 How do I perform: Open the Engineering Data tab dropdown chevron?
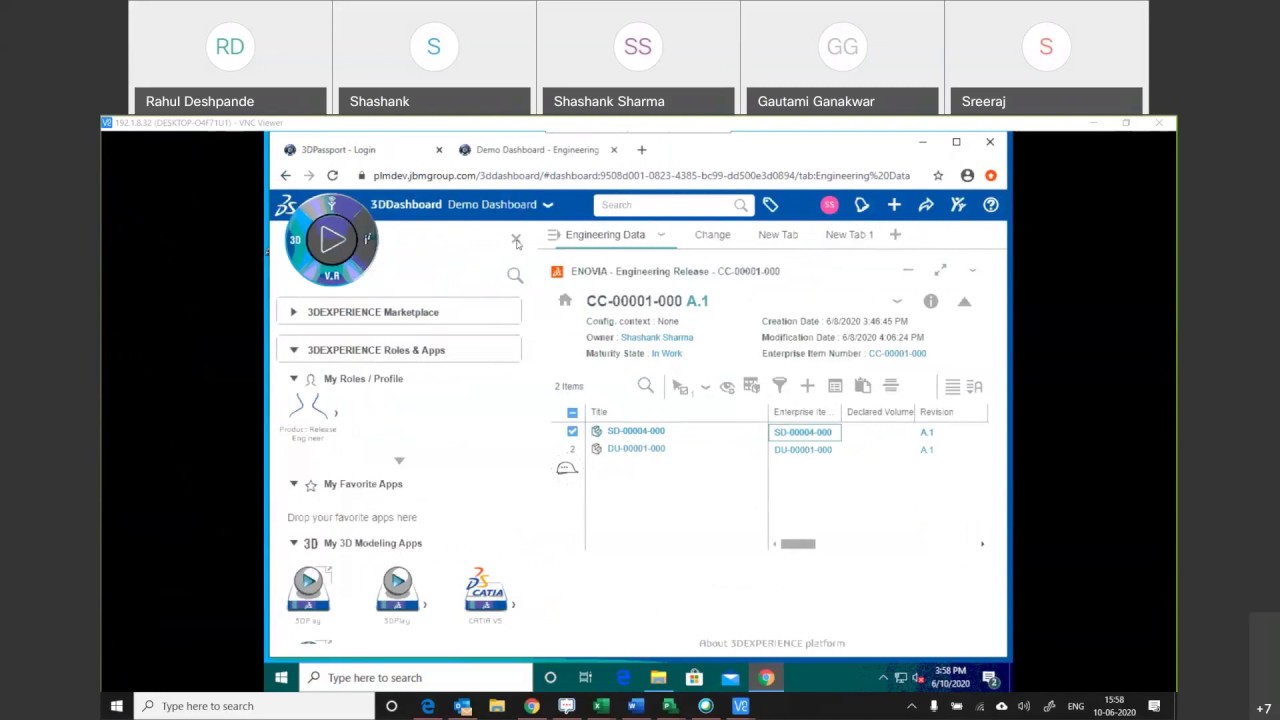(661, 235)
